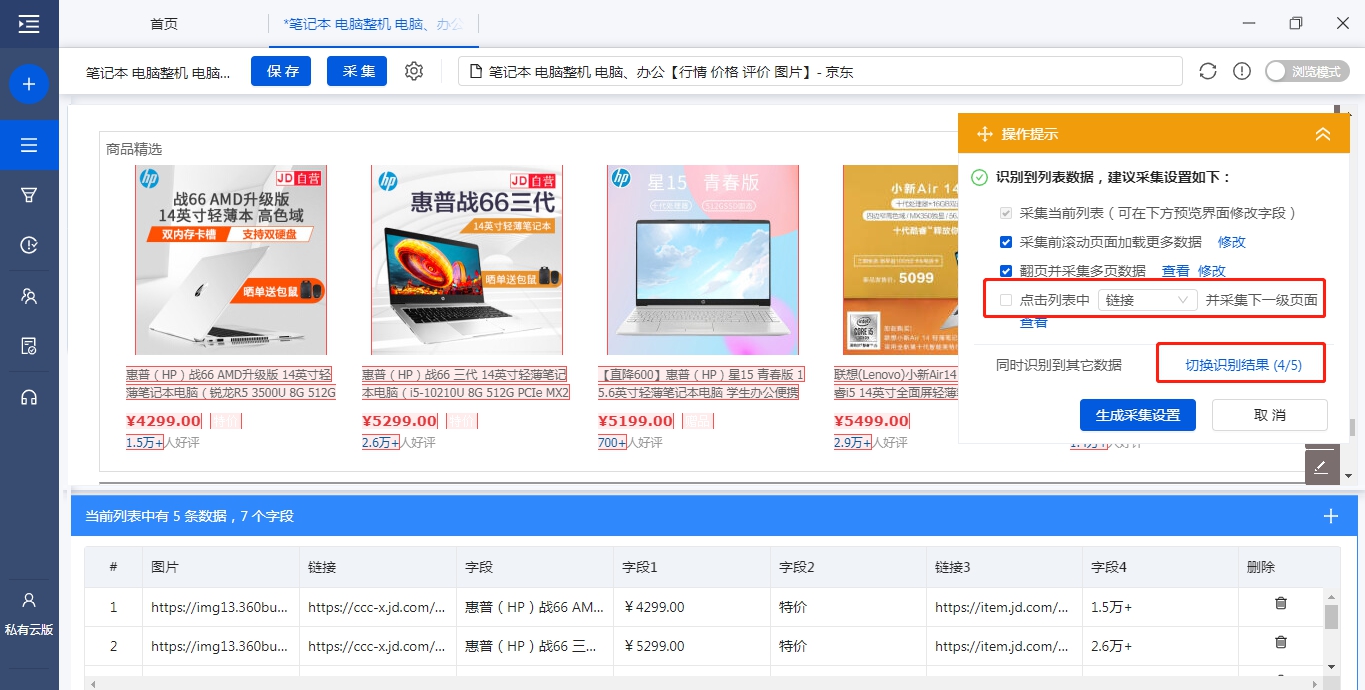Open the funnel filter sidebar icon
Screen dimensions: 1365x690
point(29,194)
